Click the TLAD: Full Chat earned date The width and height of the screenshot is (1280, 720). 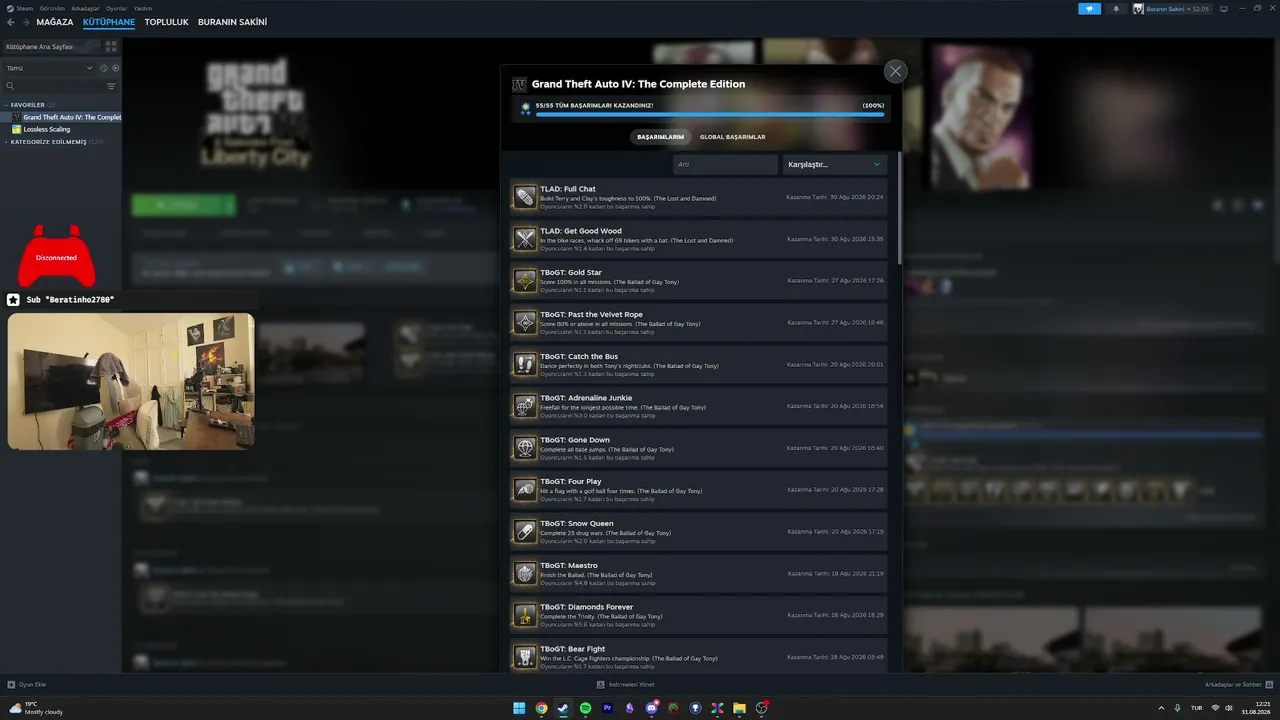pos(835,197)
